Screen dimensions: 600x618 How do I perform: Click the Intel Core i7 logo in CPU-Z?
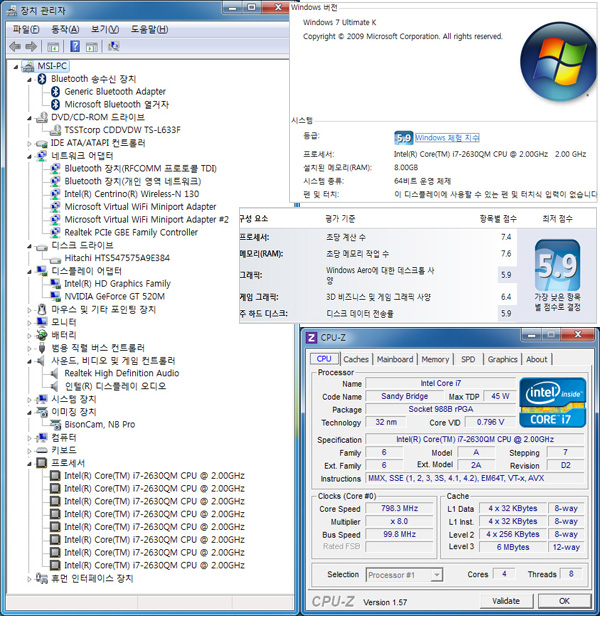(552, 402)
